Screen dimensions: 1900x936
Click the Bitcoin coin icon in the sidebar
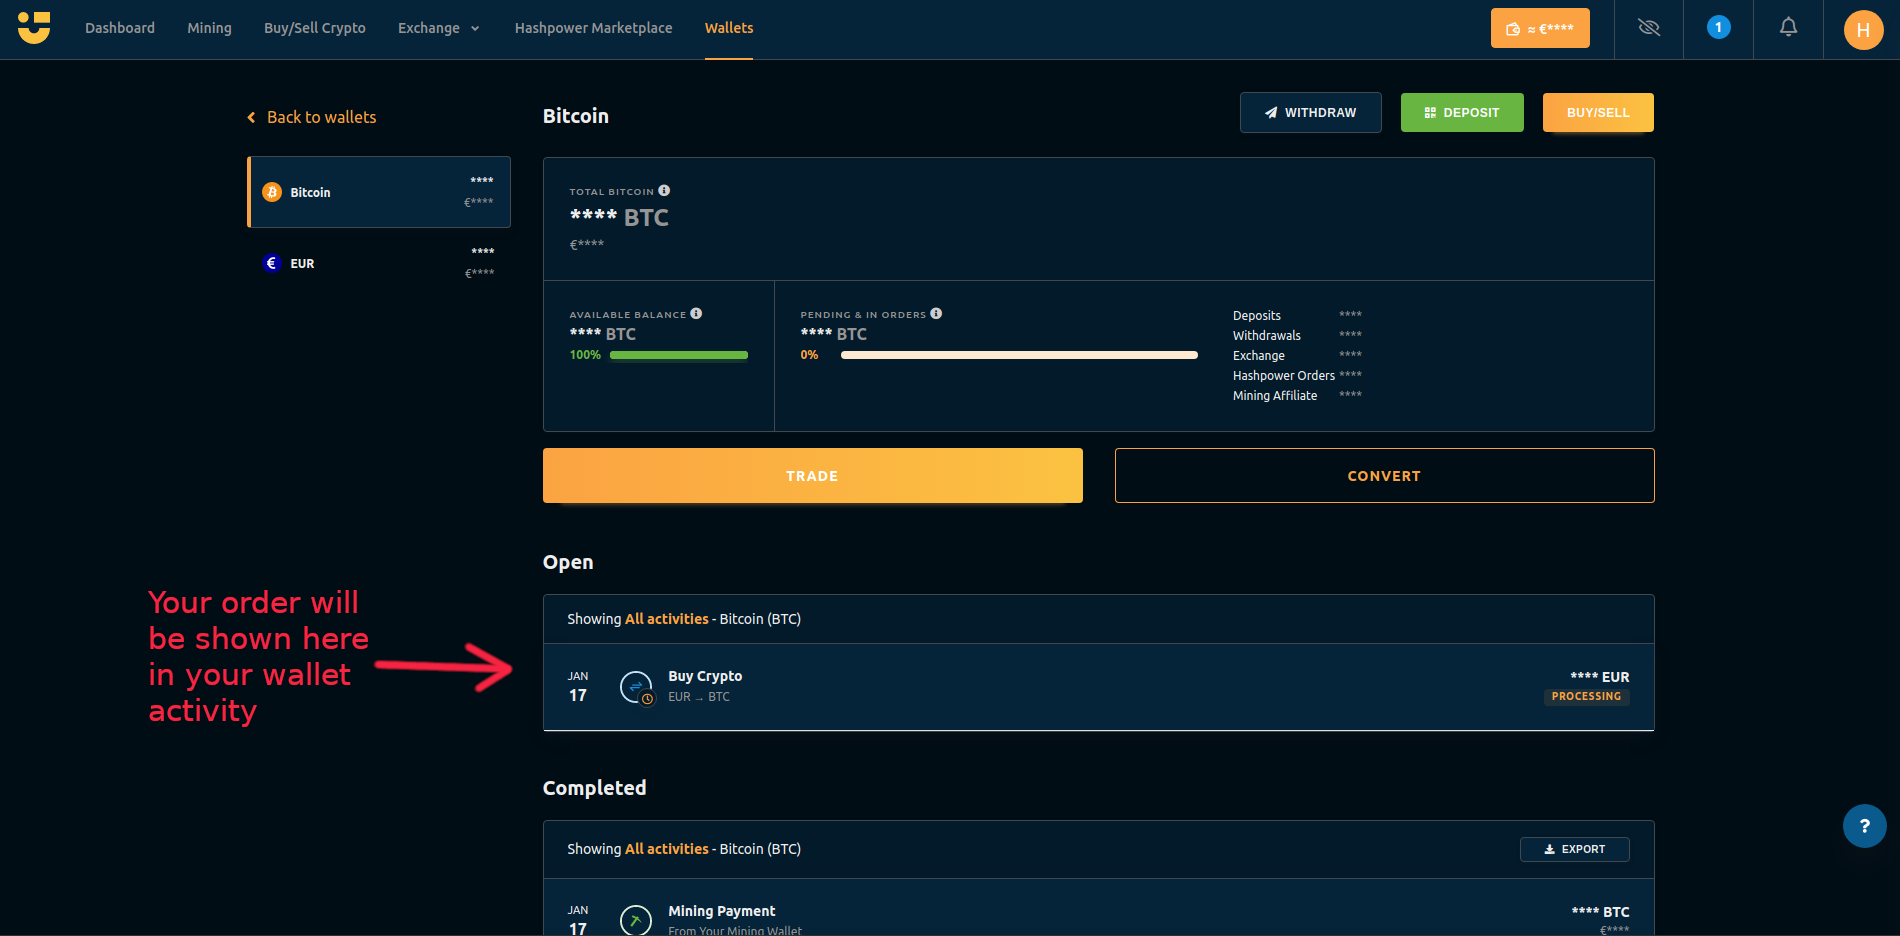point(271,191)
